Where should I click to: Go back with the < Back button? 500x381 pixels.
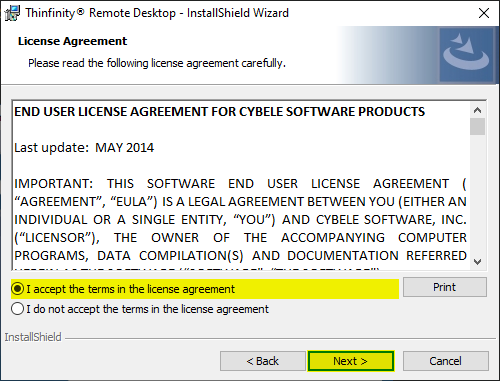point(263,361)
